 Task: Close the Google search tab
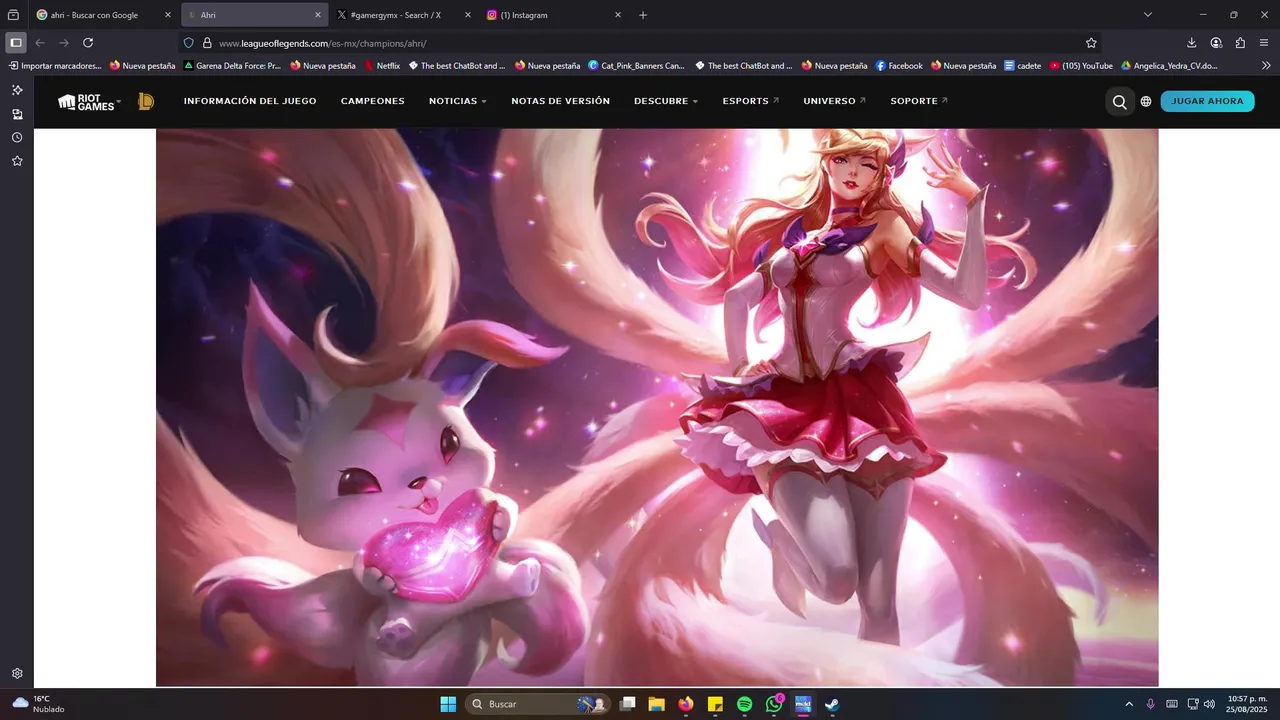[168, 15]
